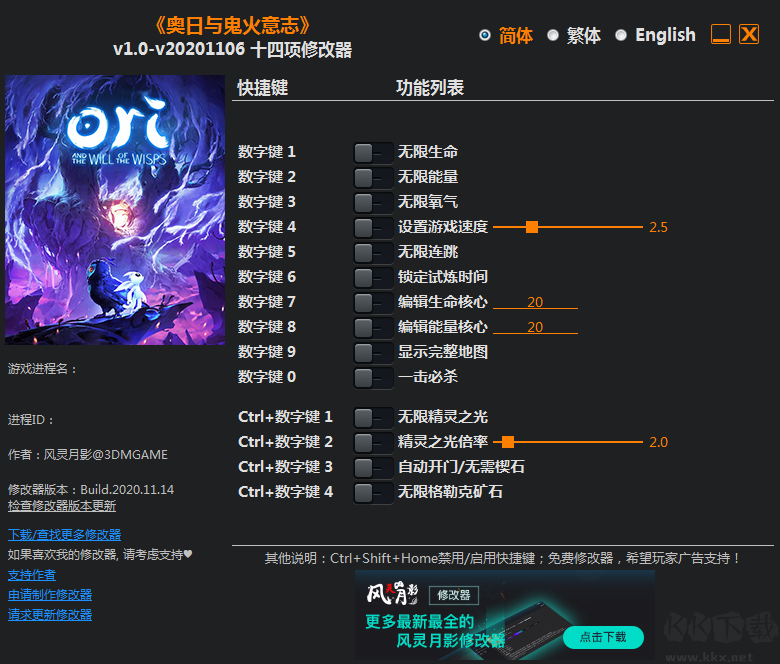Image resolution: width=780 pixels, height=664 pixels.
Task: Enable 无限连跳 switch
Action: (x=374, y=253)
